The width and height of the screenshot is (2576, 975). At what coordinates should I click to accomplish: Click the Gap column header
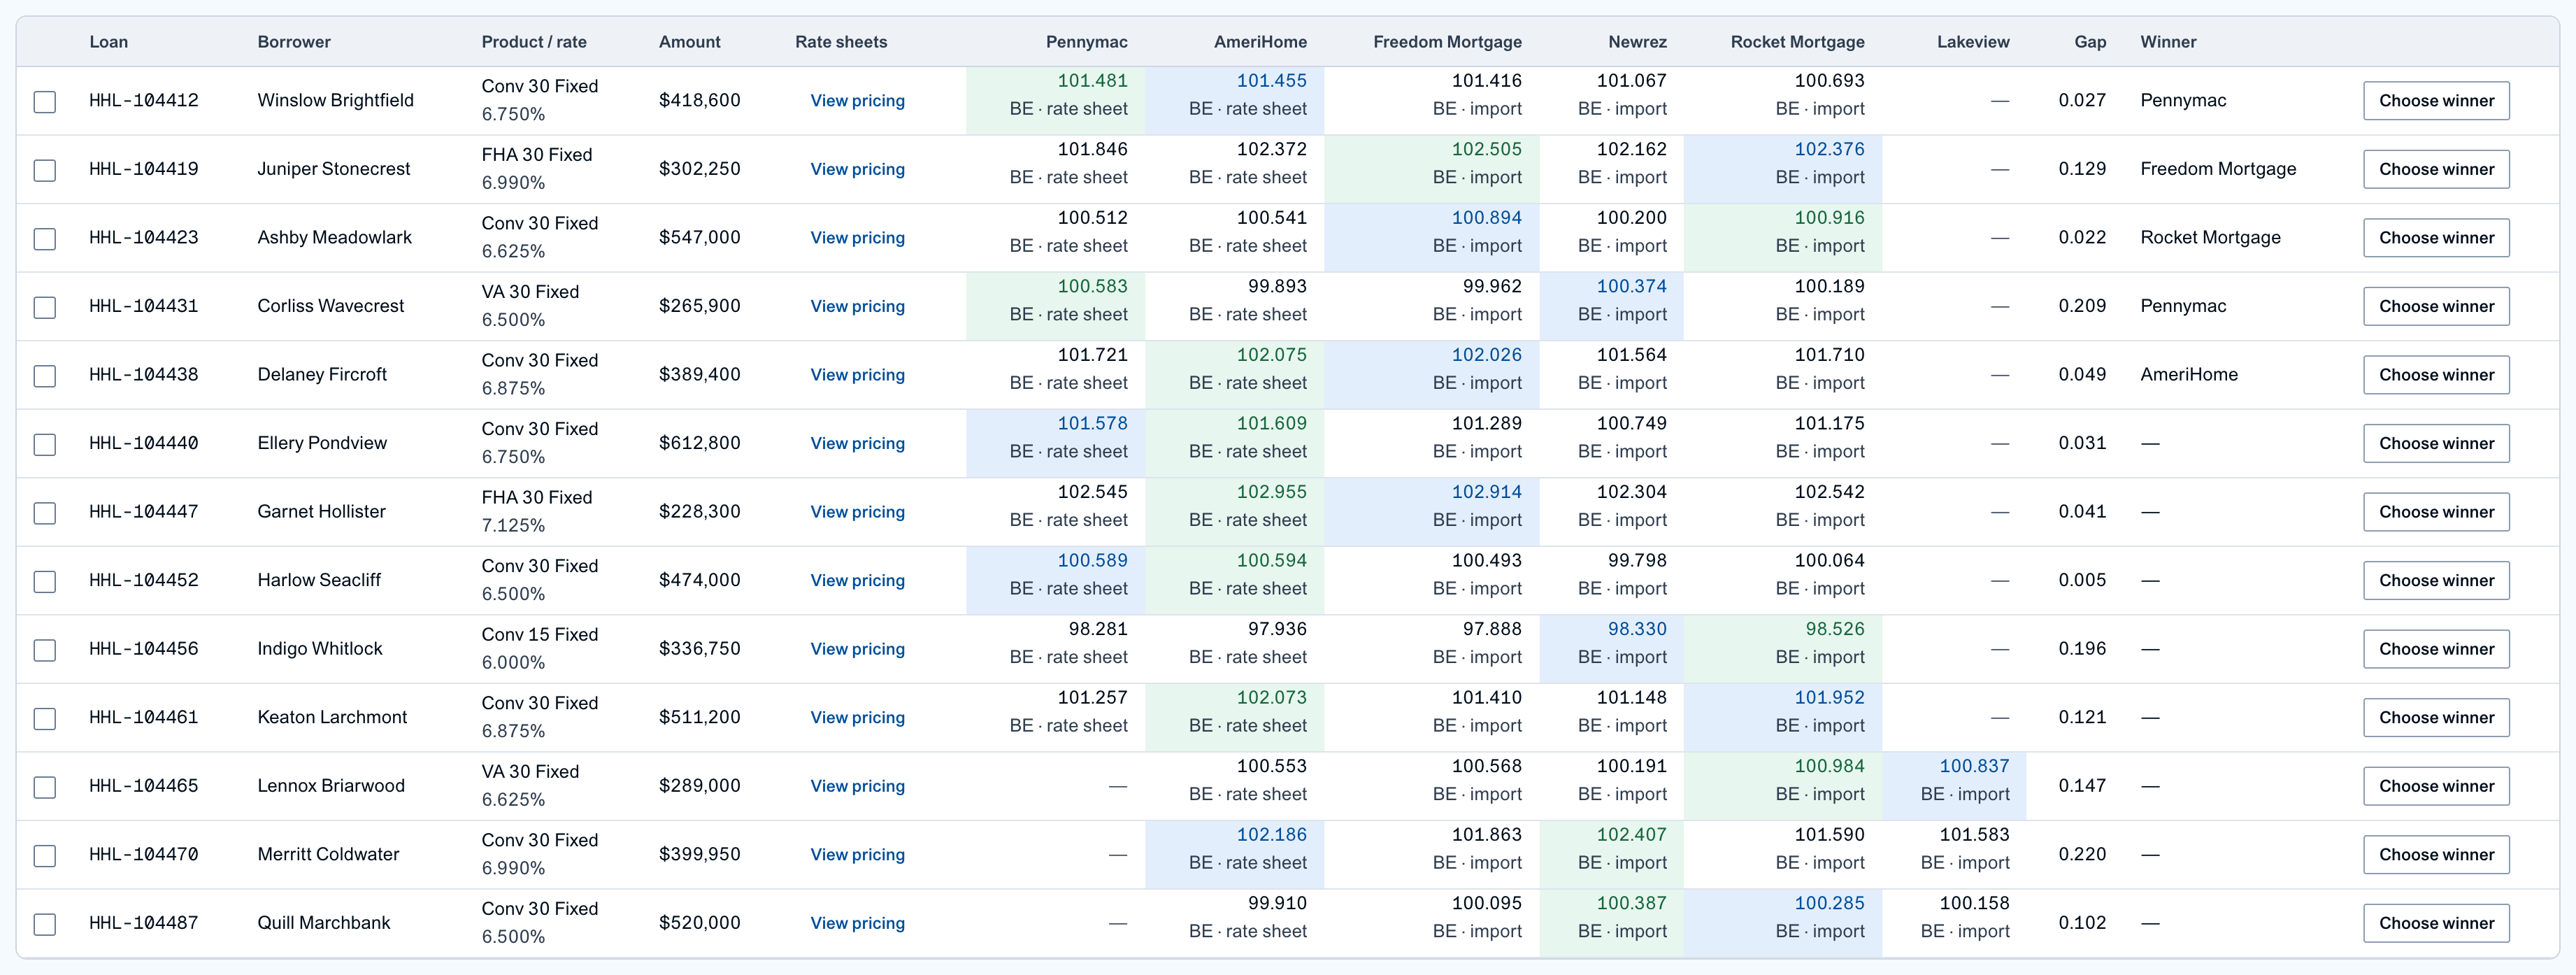click(2090, 42)
